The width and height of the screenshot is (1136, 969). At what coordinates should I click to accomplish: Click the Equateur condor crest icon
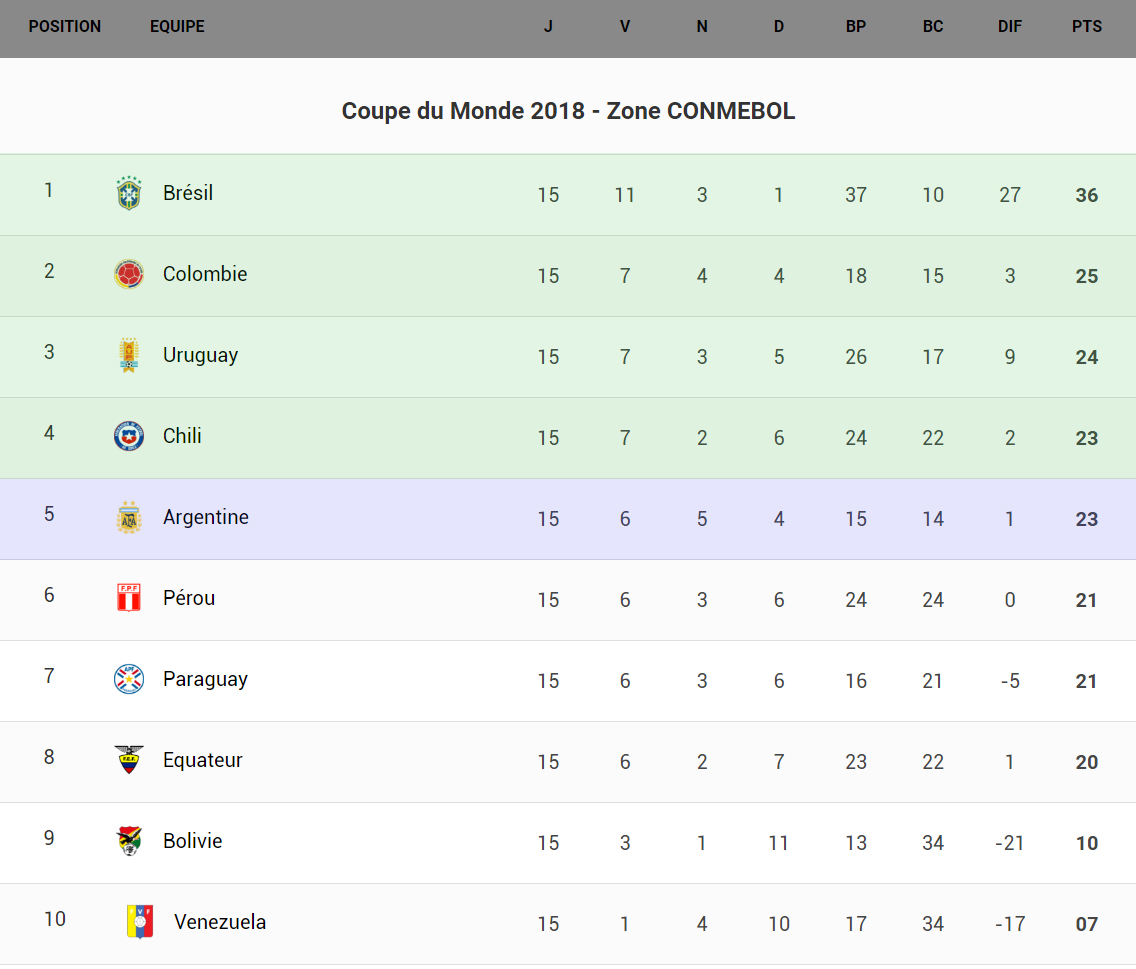point(129,760)
